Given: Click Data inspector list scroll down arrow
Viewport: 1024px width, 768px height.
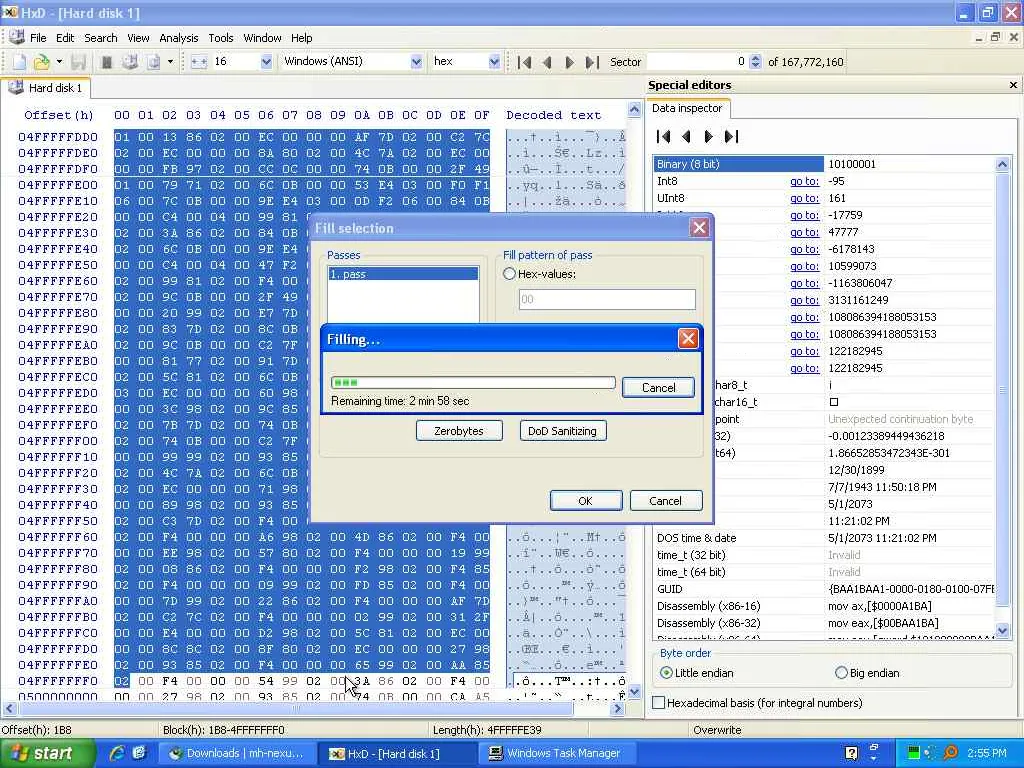Looking at the screenshot, I should point(1002,630).
